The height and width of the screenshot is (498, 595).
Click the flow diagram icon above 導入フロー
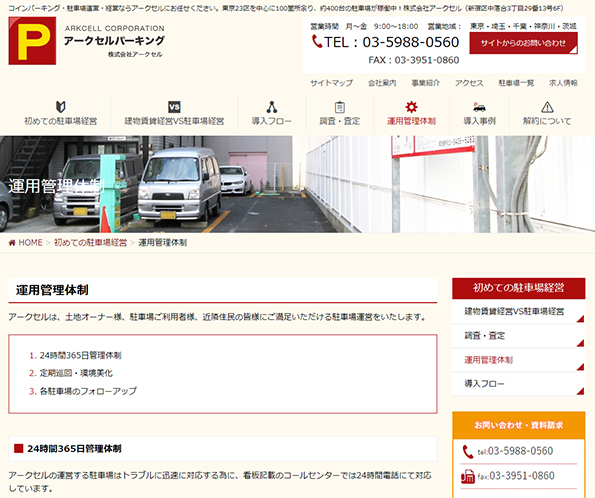tap(272, 107)
